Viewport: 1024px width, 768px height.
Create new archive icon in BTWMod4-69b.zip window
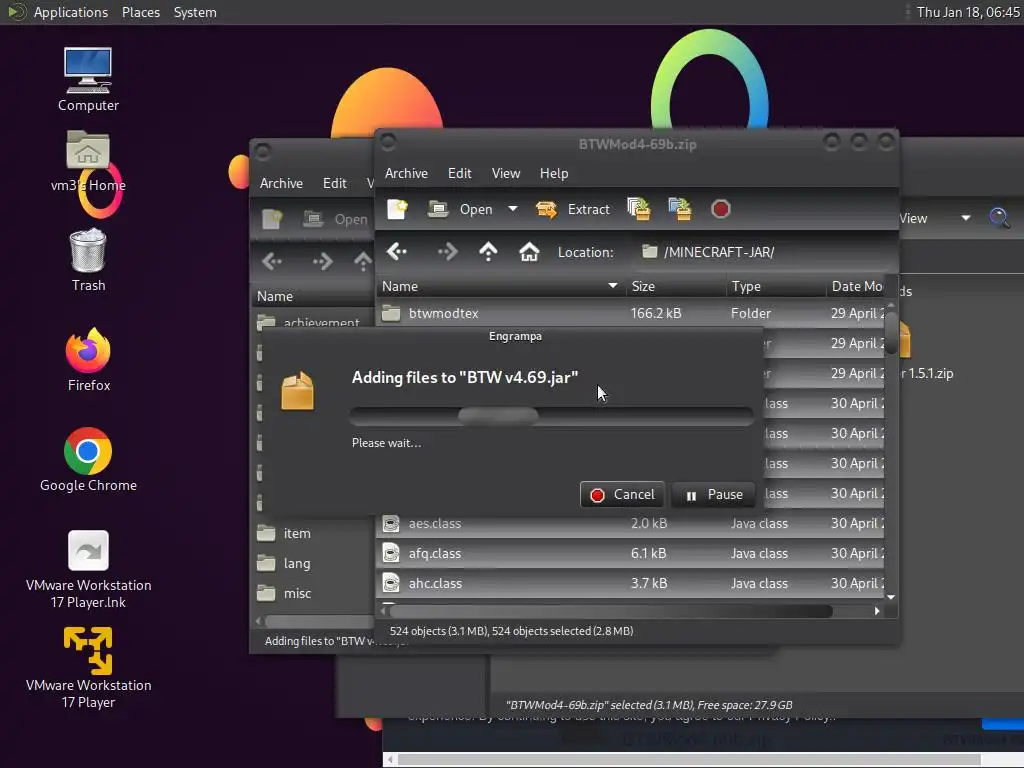(x=397, y=209)
